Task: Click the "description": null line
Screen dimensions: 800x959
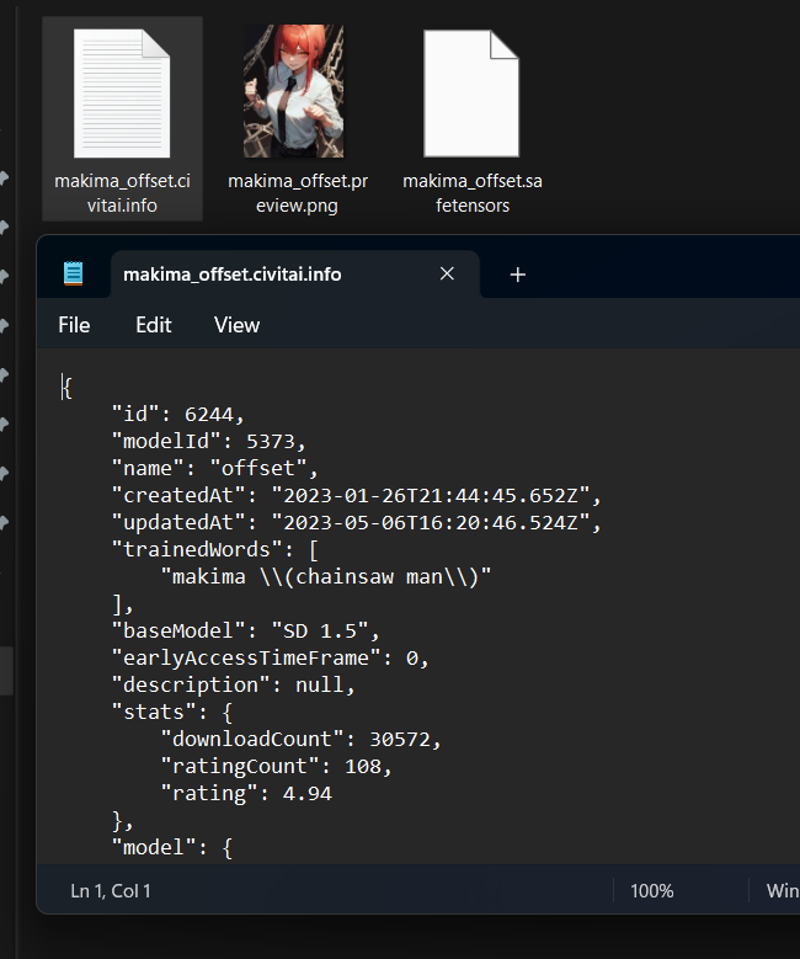Action: (x=233, y=685)
